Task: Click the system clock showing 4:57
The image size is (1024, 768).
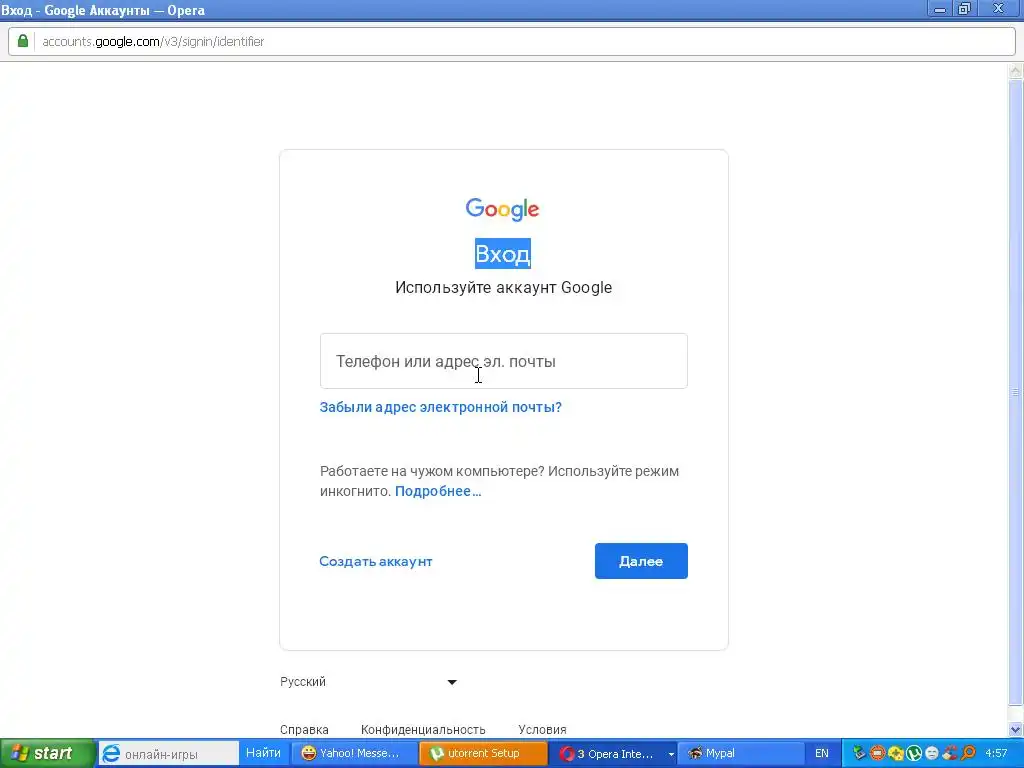Action: point(997,754)
